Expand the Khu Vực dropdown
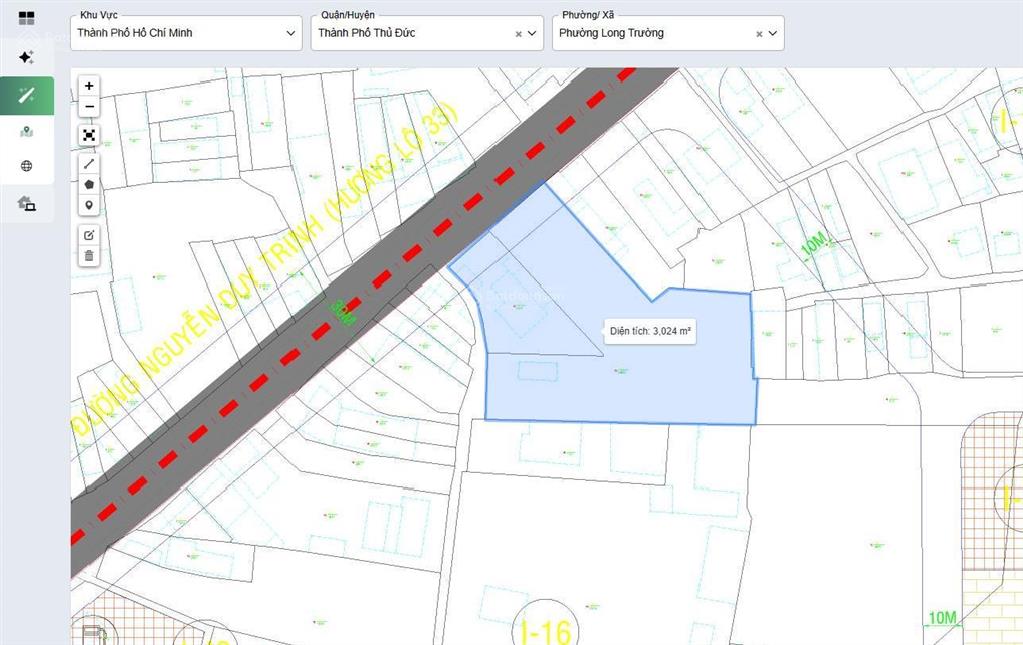The image size is (1023, 645). pos(291,33)
